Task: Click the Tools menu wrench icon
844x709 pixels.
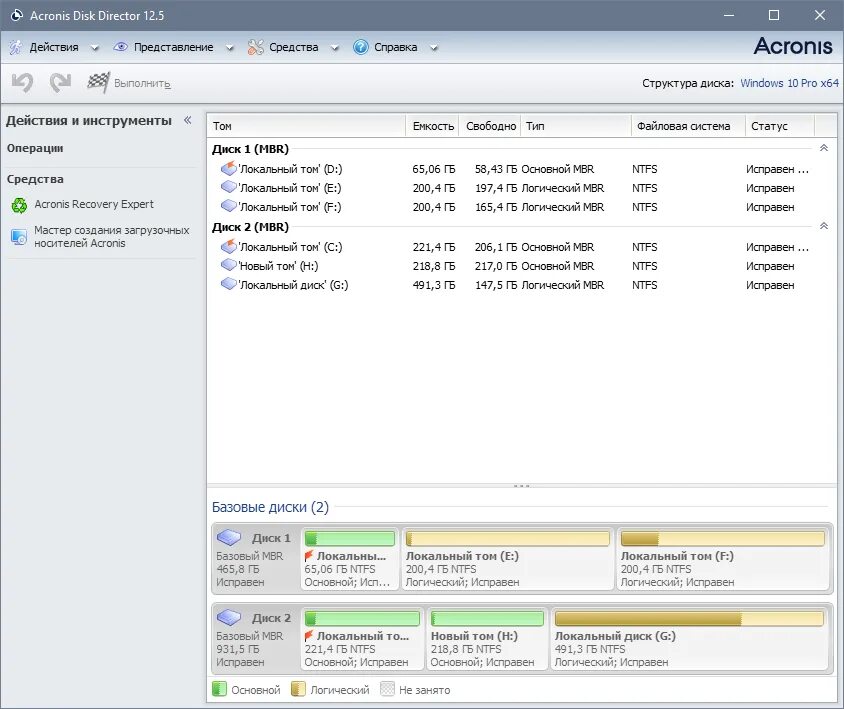Action: (x=255, y=47)
